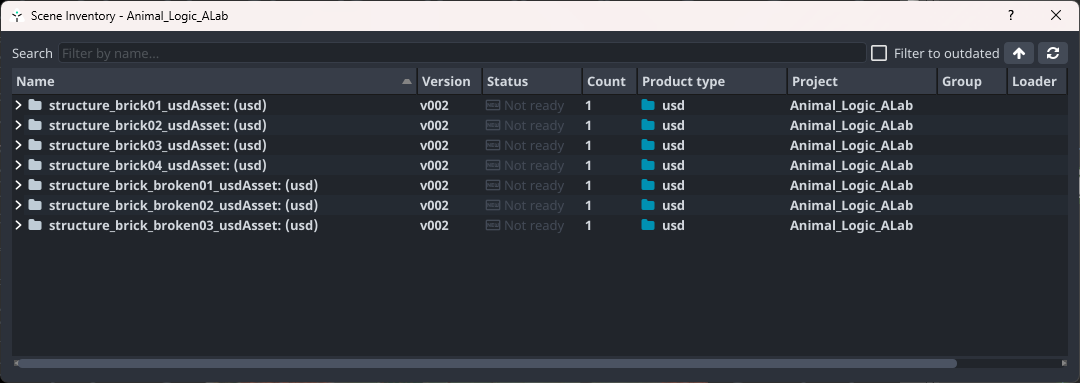Screen dimensions: 1080x383
Task: Click folder icon of structure_brick_broken01_usdAsset row
Action: click(x=35, y=185)
